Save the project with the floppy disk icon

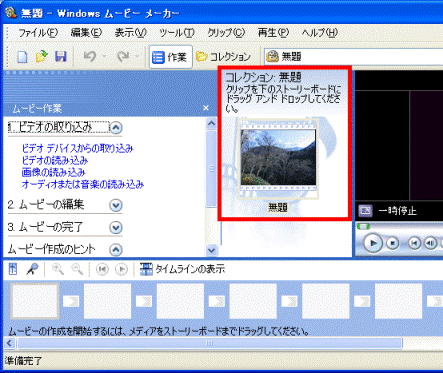coord(61,57)
